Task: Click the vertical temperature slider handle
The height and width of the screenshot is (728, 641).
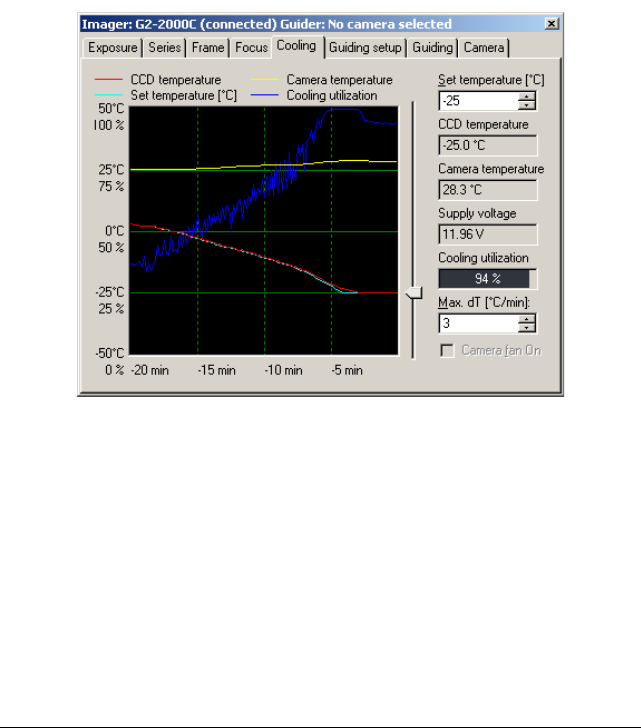Action: [414, 293]
